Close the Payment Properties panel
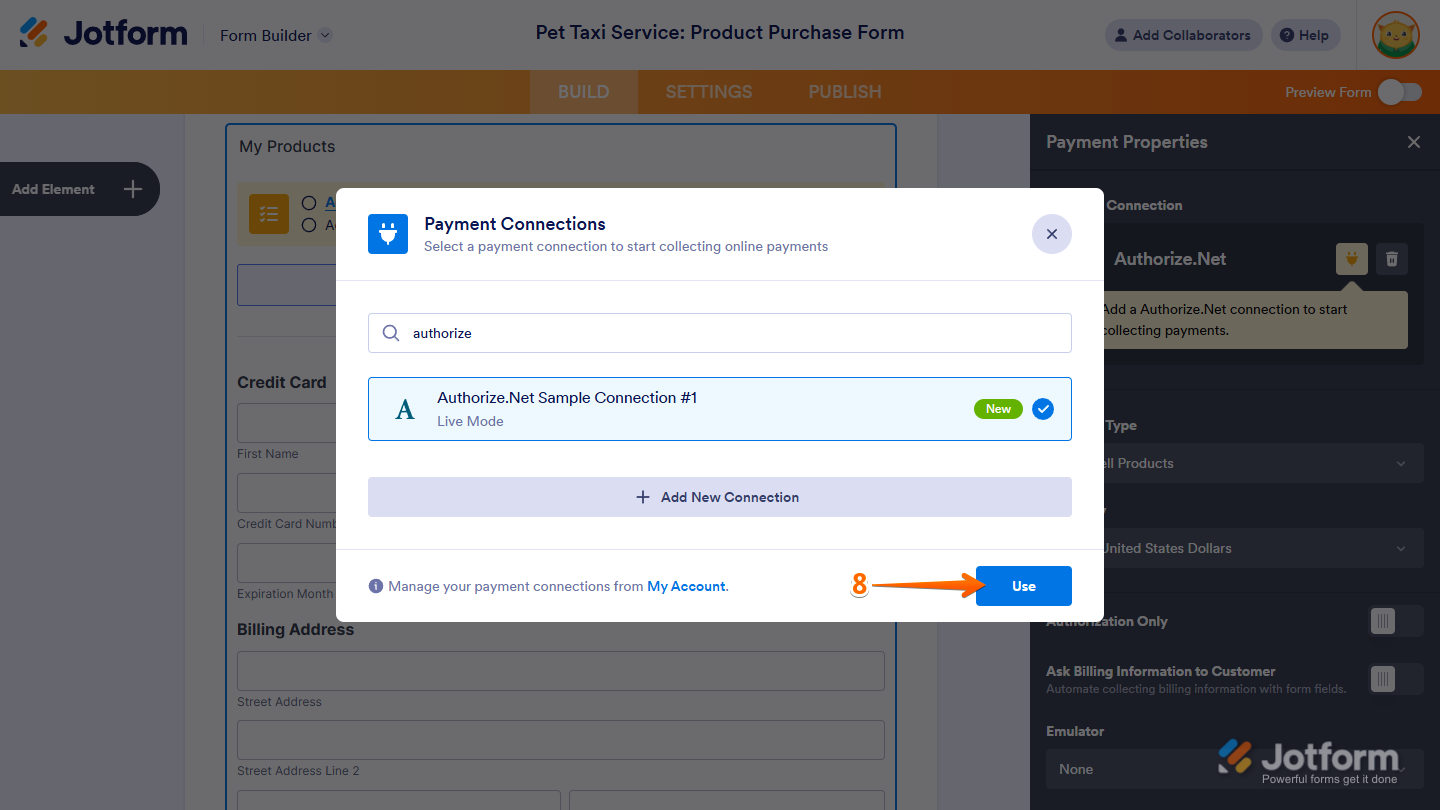The width and height of the screenshot is (1440, 810). coord(1413,142)
